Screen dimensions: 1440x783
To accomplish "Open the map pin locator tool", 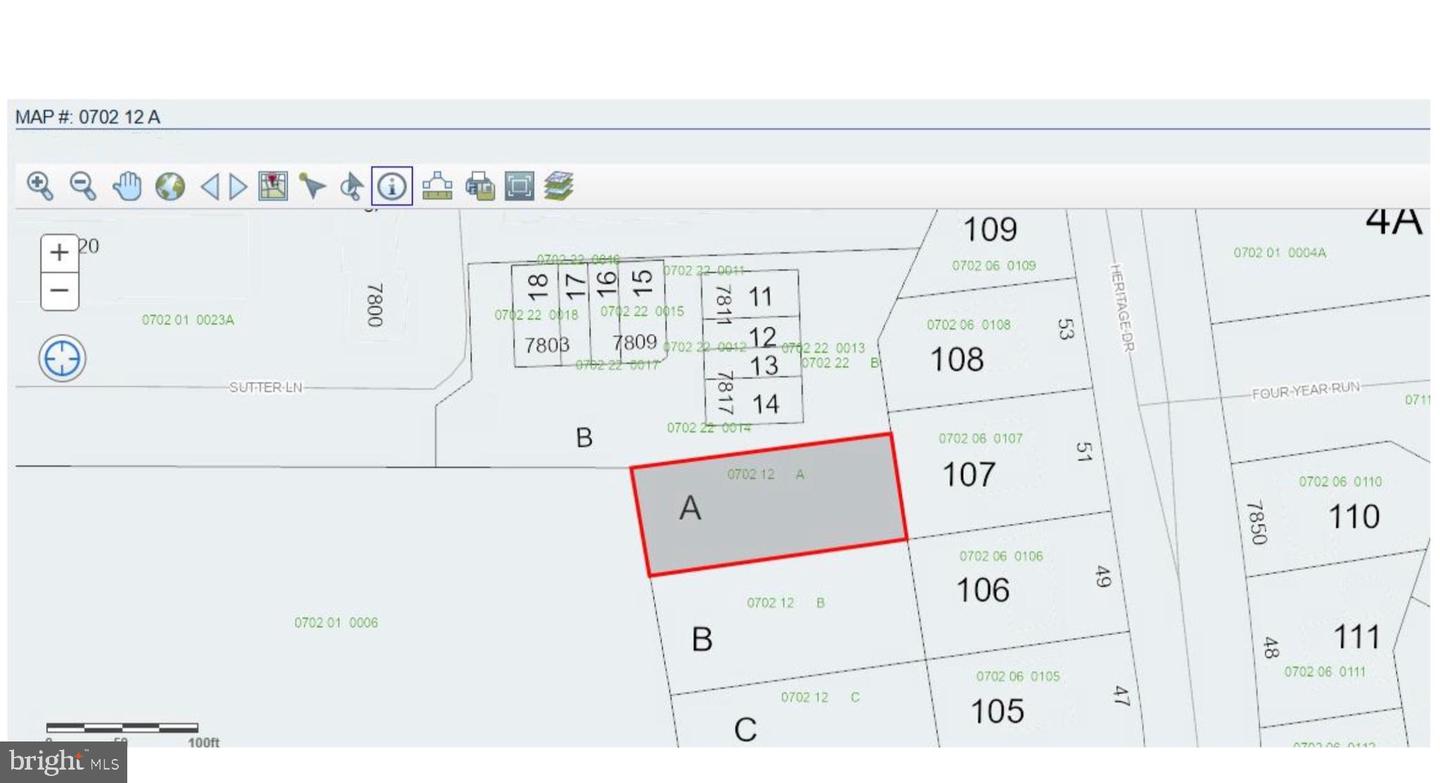I will (x=273, y=186).
